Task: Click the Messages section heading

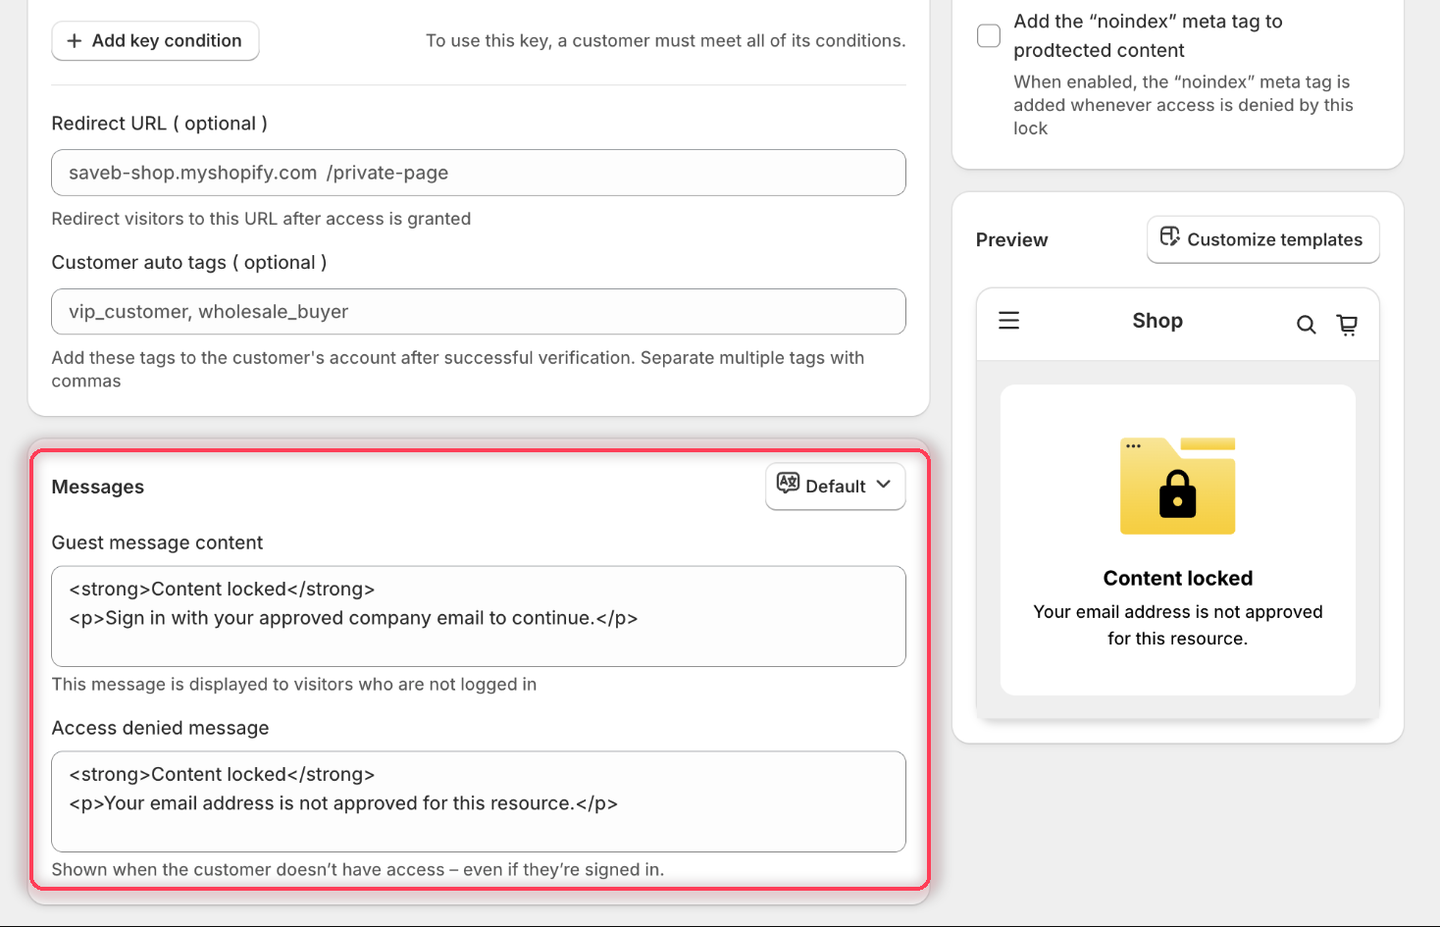Action: [x=98, y=487]
